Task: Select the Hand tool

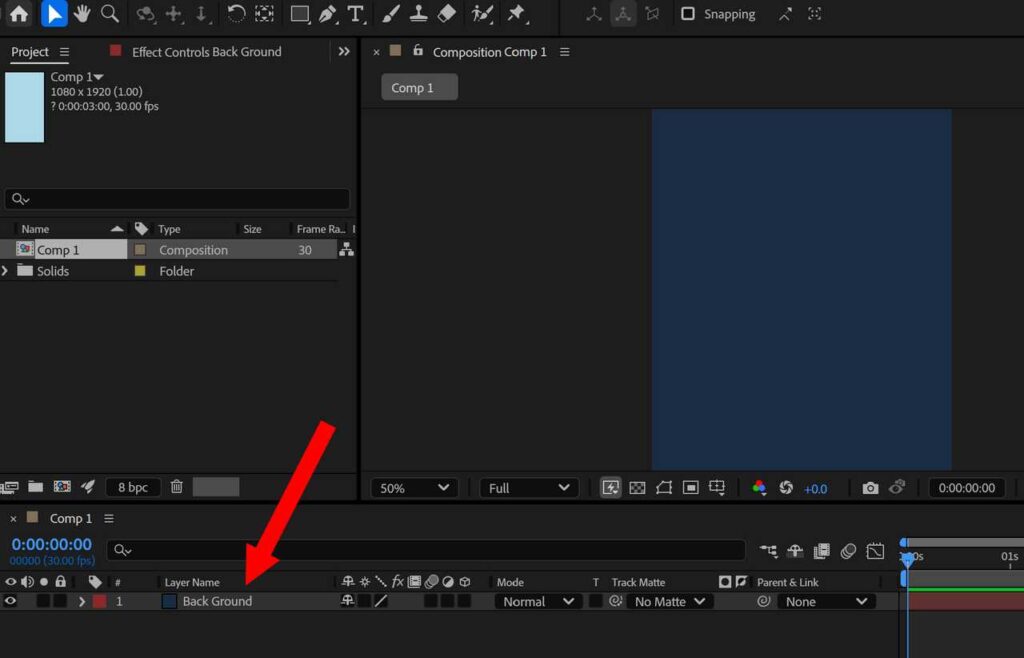Action: pos(82,14)
